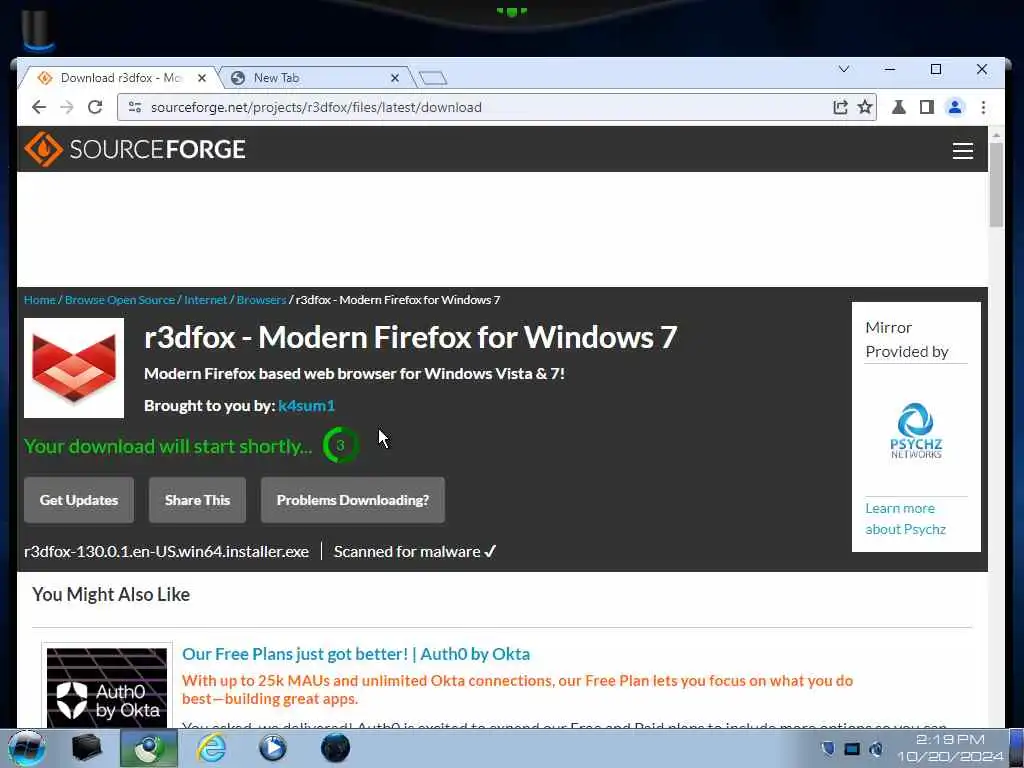Click the share page icon in address bar
The height and width of the screenshot is (768, 1024).
click(x=840, y=107)
